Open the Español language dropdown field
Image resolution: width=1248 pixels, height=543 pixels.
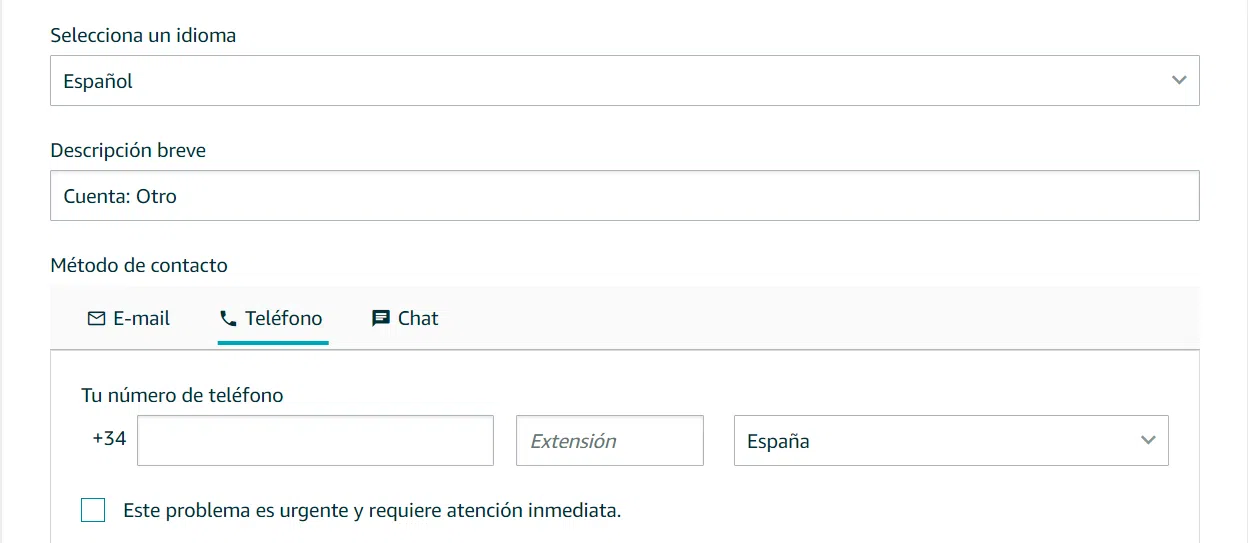coord(600,80)
